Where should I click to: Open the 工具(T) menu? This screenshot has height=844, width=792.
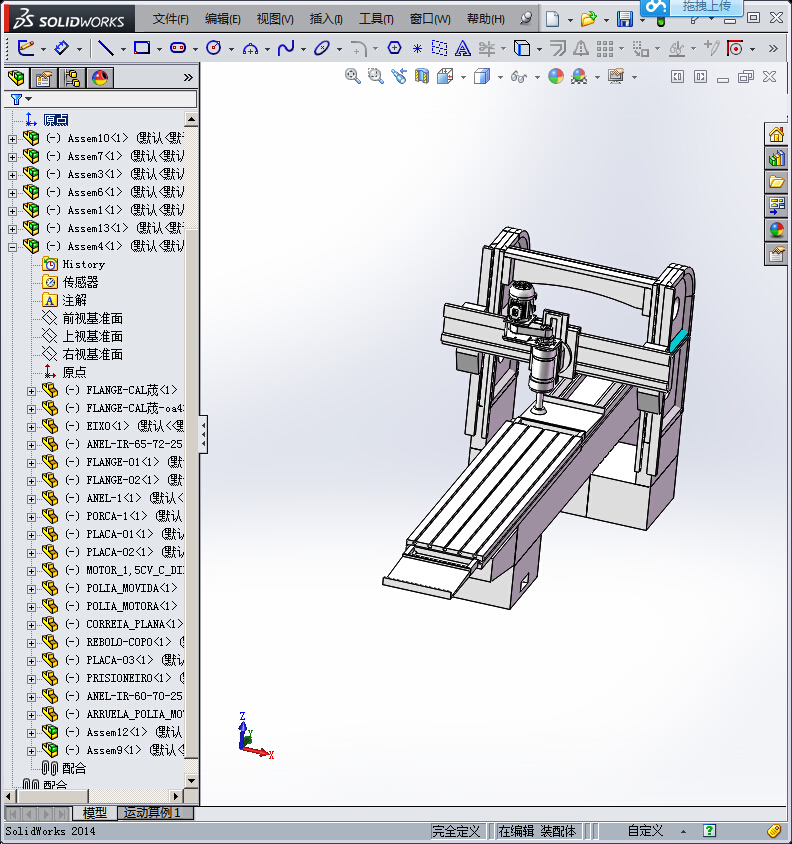(376, 19)
